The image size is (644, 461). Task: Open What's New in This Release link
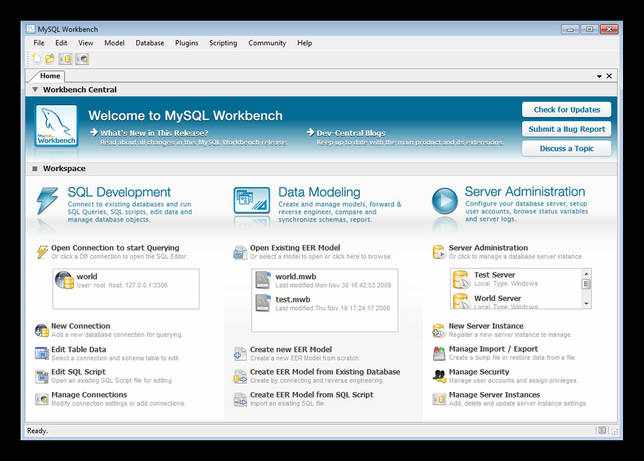pos(154,133)
